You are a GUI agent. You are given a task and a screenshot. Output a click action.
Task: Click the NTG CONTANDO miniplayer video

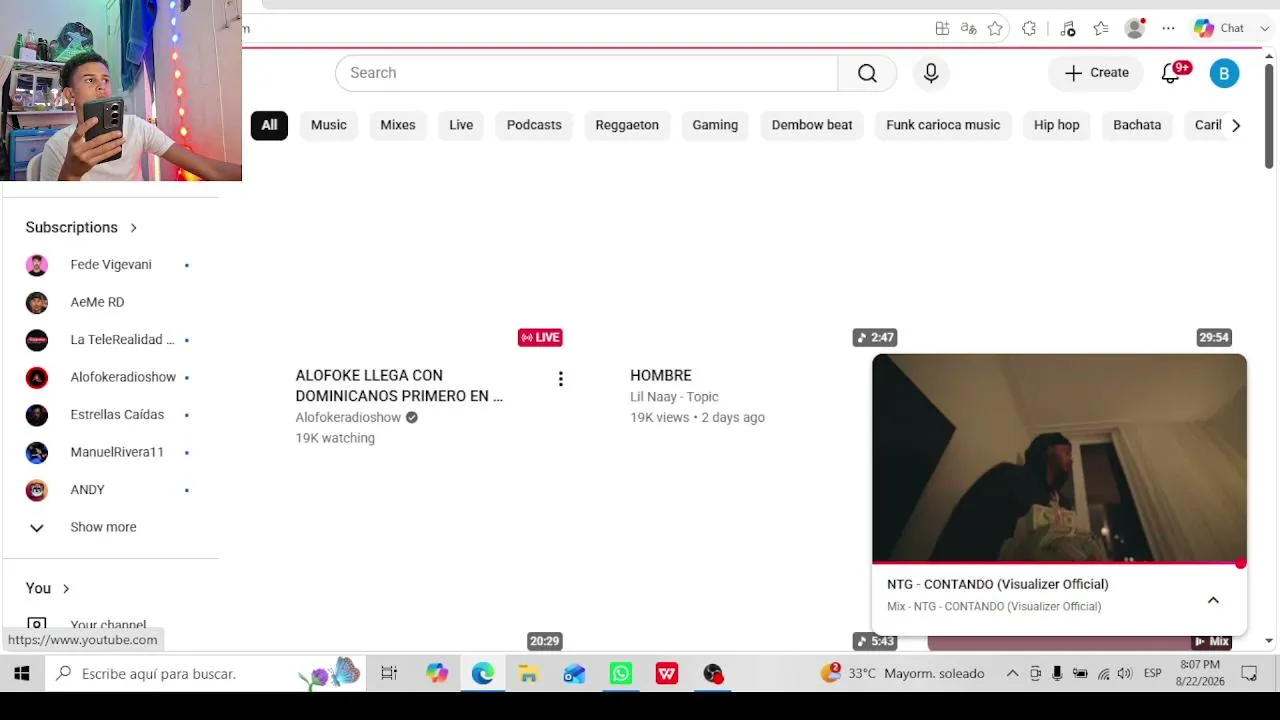point(1059,458)
